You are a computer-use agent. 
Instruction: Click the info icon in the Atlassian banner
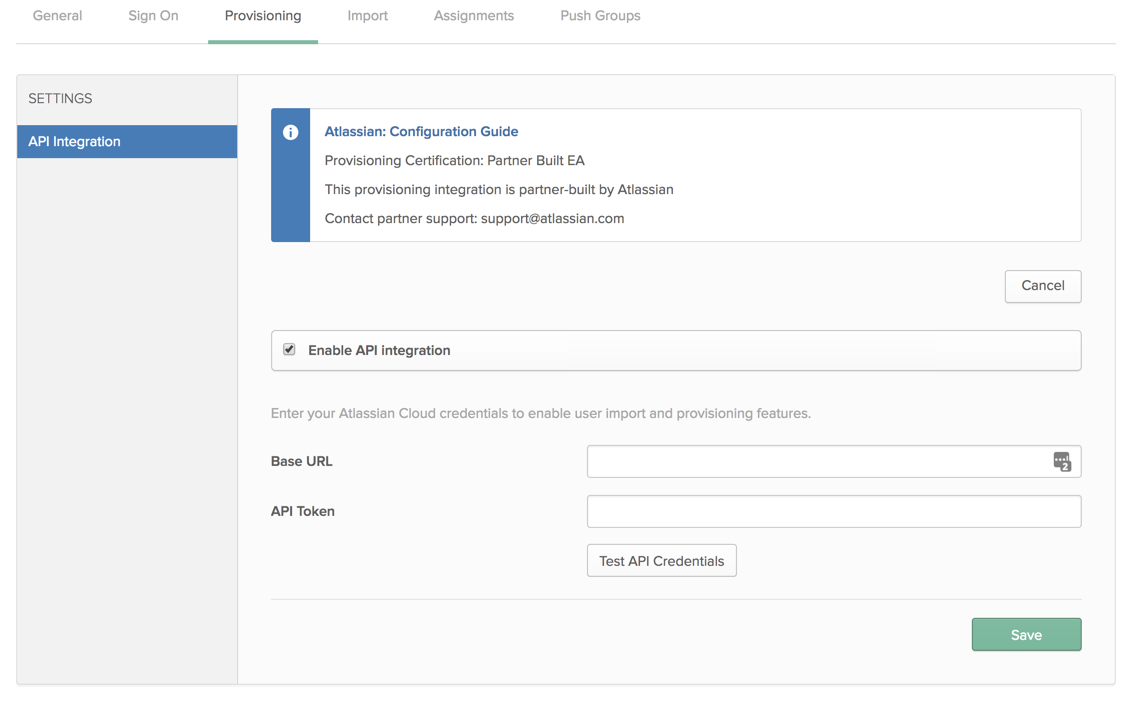pyautogui.click(x=290, y=132)
